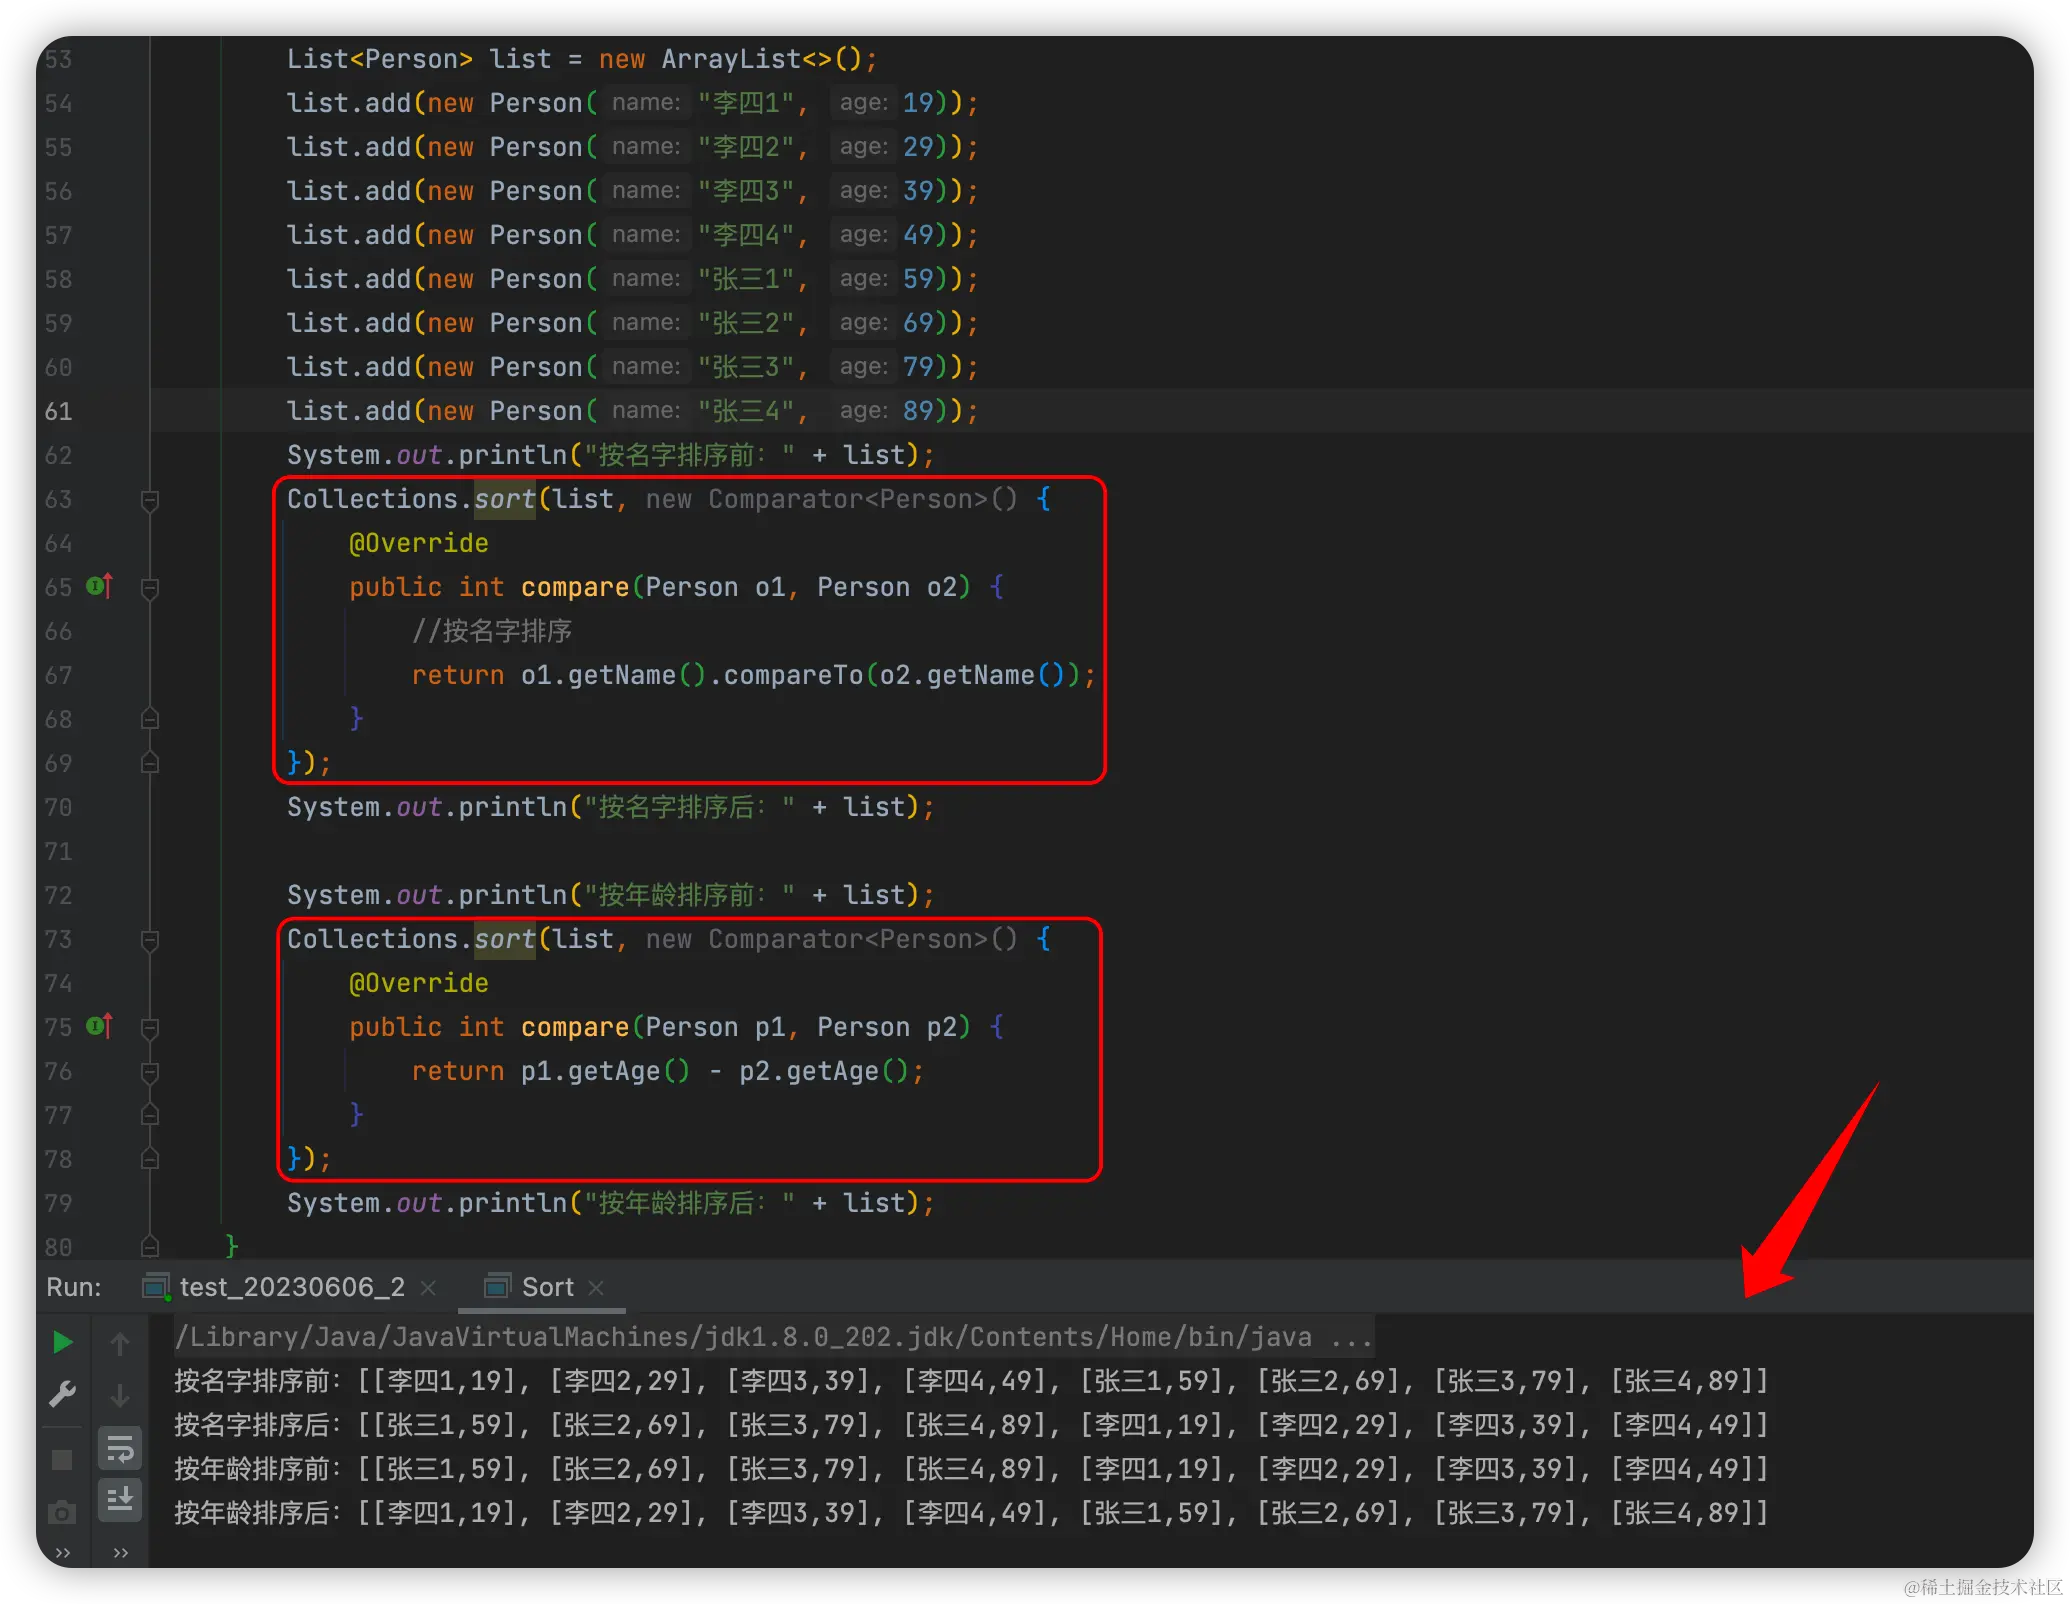Click the p1.getAge() expression on line 76
This screenshot has width=2070, height=1604.
pyautogui.click(x=605, y=1071)
